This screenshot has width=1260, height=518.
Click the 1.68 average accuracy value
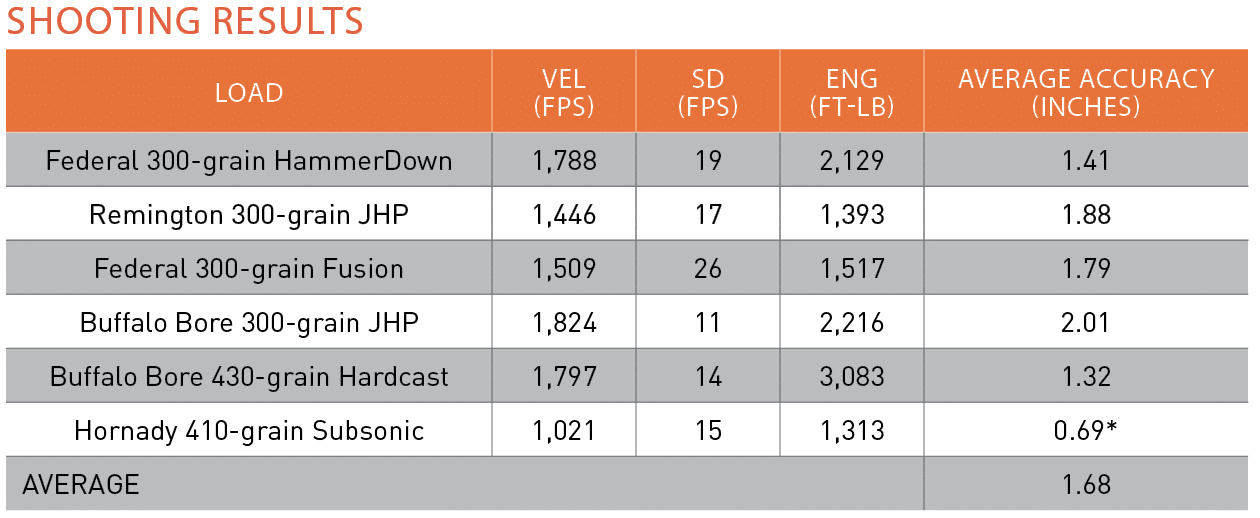[x=1086, y=485]
